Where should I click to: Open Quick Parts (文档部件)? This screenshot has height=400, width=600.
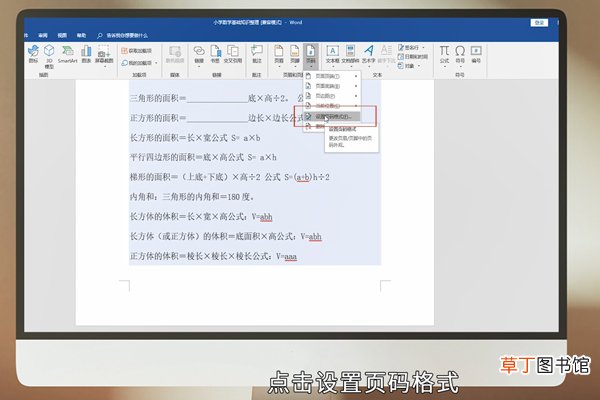(x=350, y=56)
